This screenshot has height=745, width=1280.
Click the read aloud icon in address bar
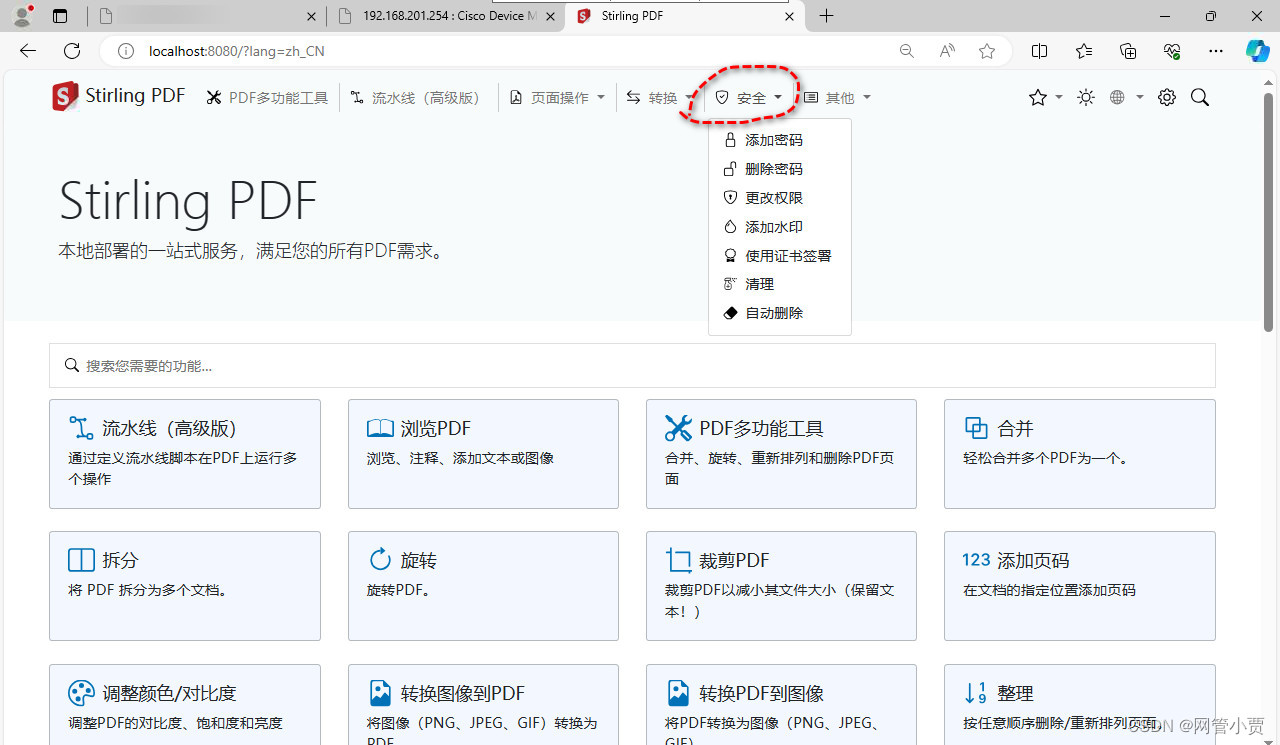pos(946,51)
